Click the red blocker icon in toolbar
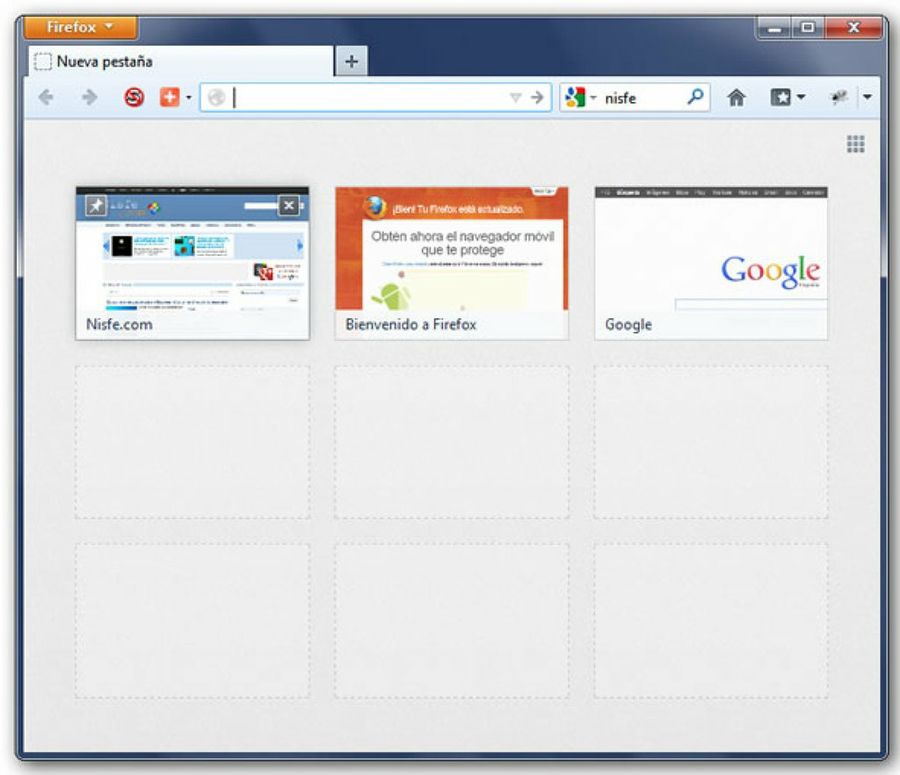Image resolution: width=900 pixels, height=775 pixels. click(x=133, y=98)
